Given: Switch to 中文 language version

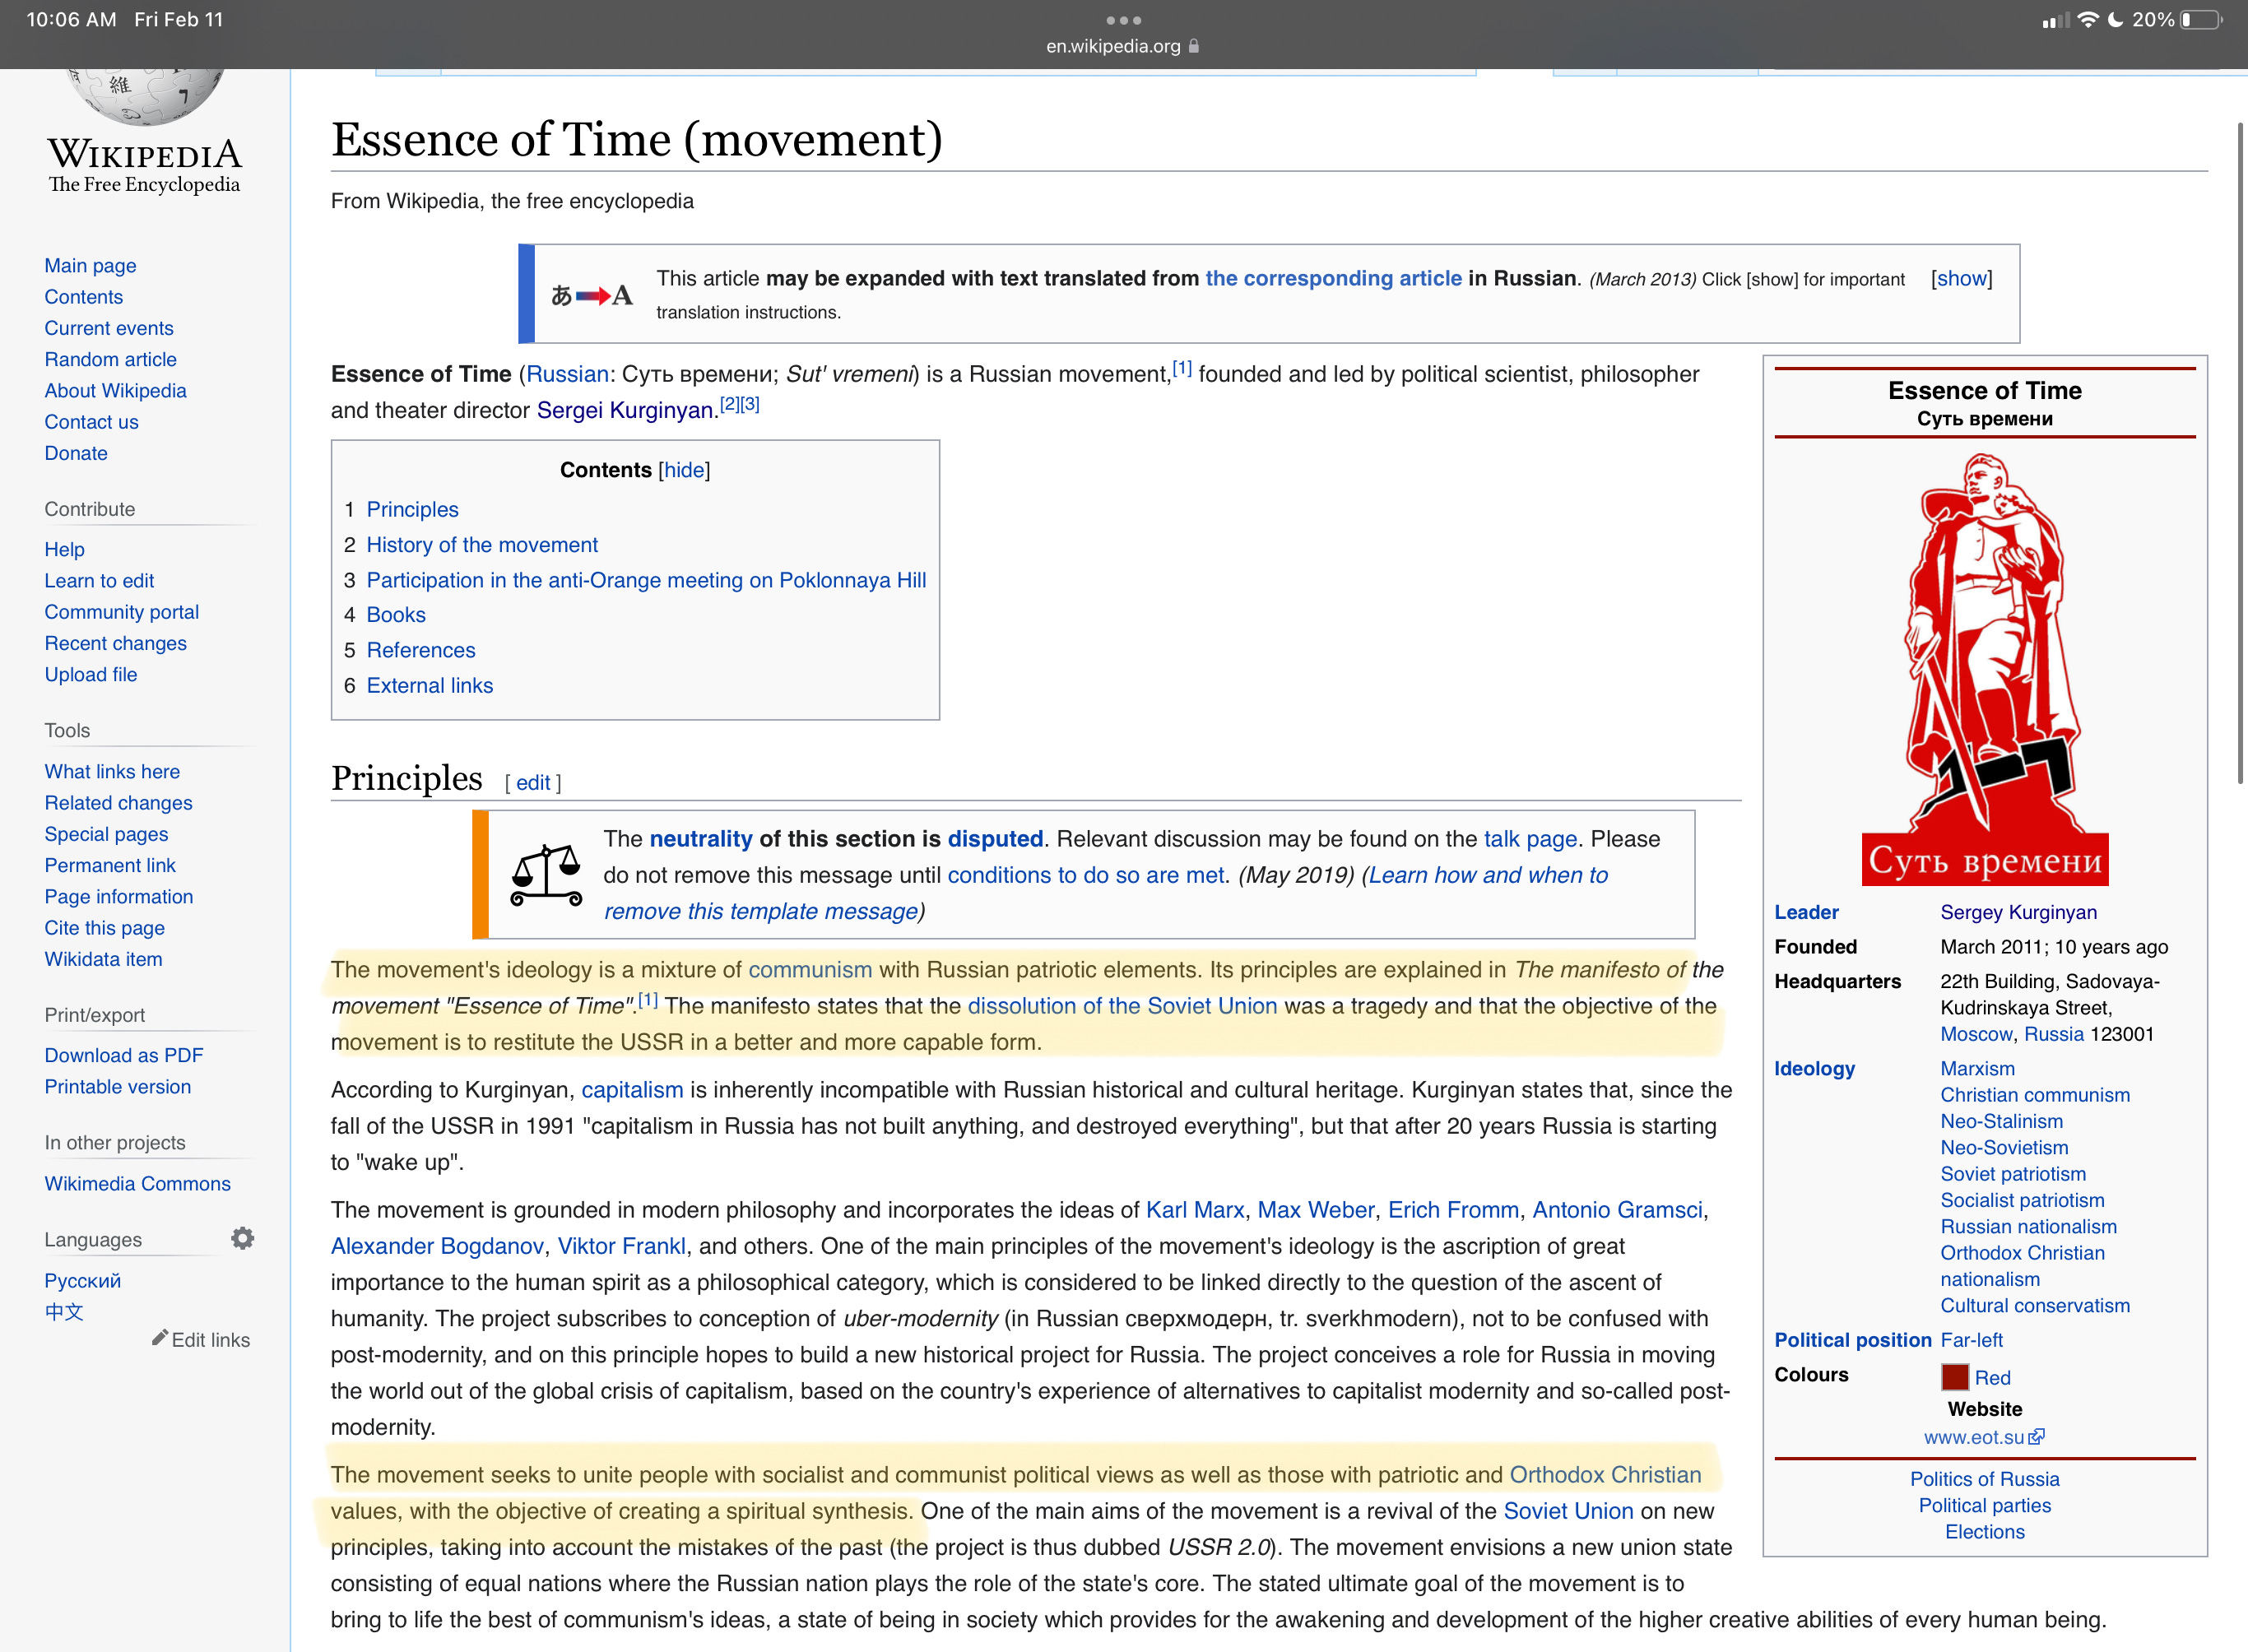Looking at the screenshot, I should [x=64, y=1311].
